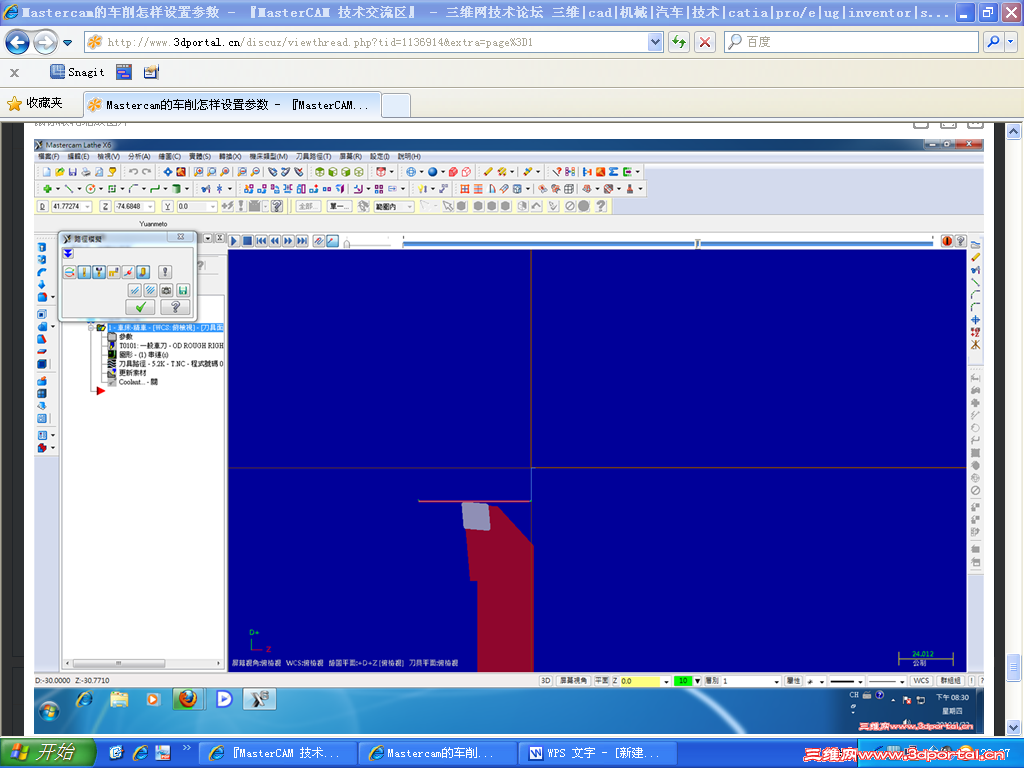Screen dimensions: 1024x768
Task: Select the Save file icon on the toolbar
Action: pyautogui.click(x=73, y=172)
